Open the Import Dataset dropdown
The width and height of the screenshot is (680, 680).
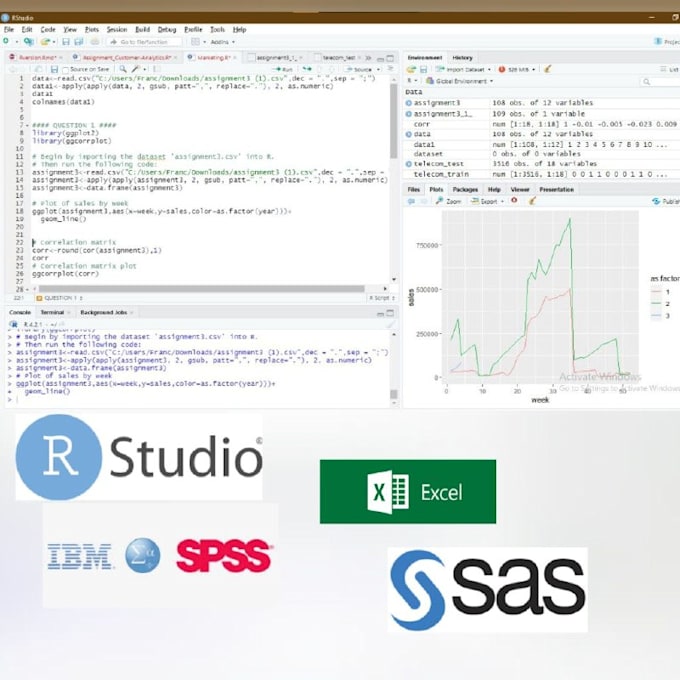[464, 69]
